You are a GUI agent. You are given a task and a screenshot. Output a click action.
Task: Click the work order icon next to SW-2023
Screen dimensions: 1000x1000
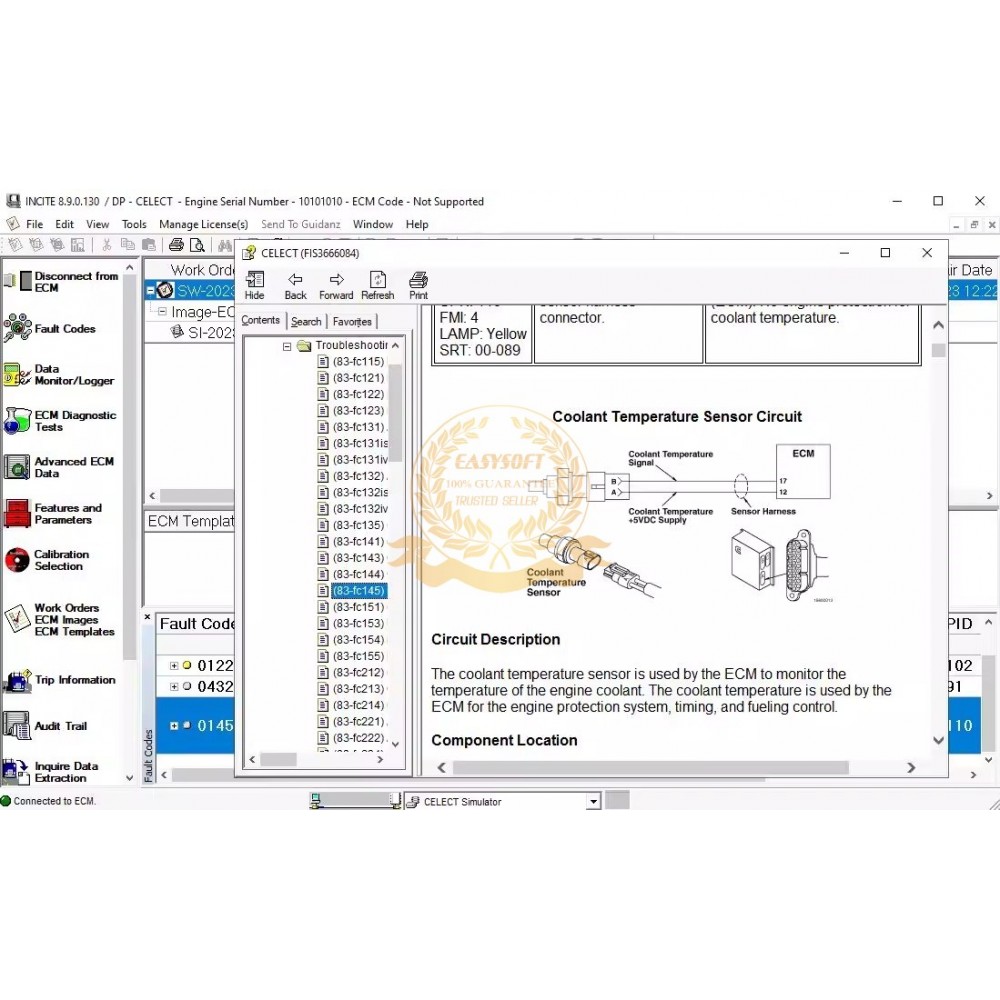pyautogui.click(x=165, y=290)
